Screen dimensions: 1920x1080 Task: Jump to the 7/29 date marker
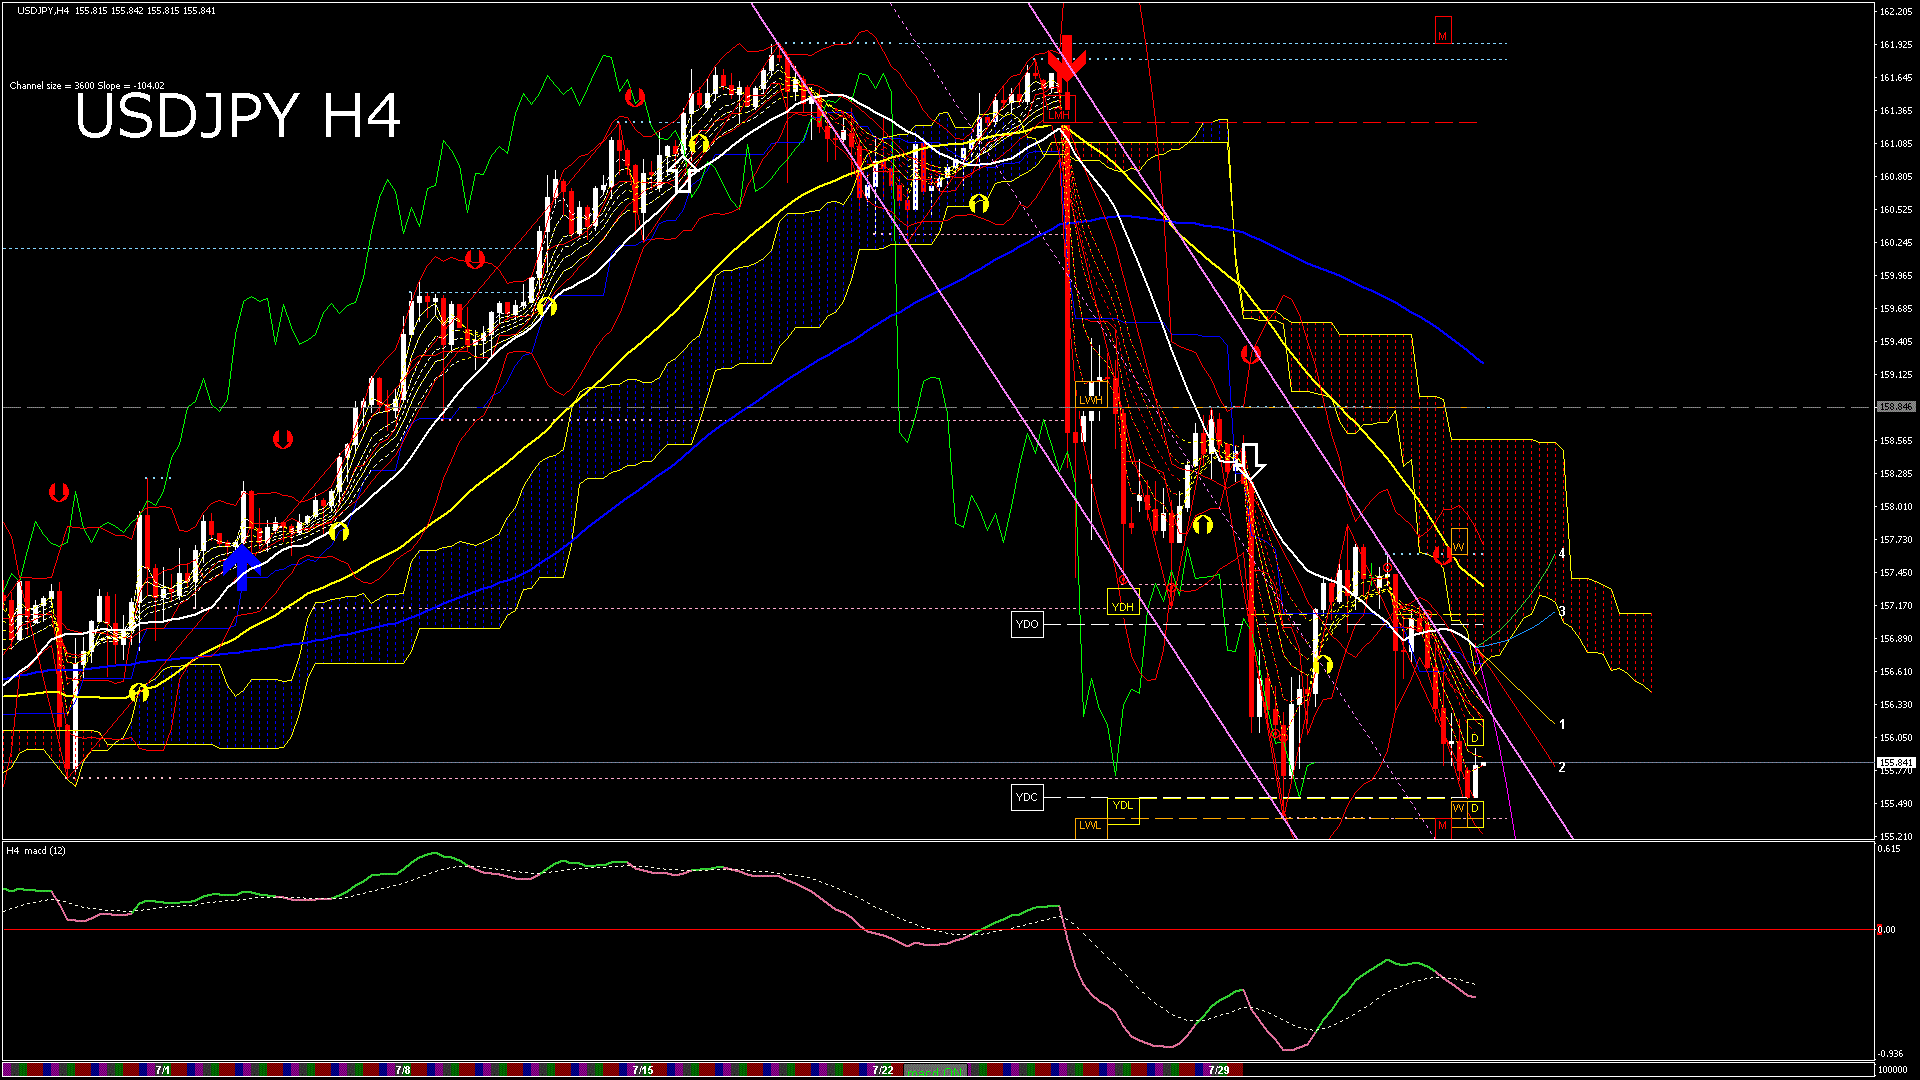coord(1219,1070)
